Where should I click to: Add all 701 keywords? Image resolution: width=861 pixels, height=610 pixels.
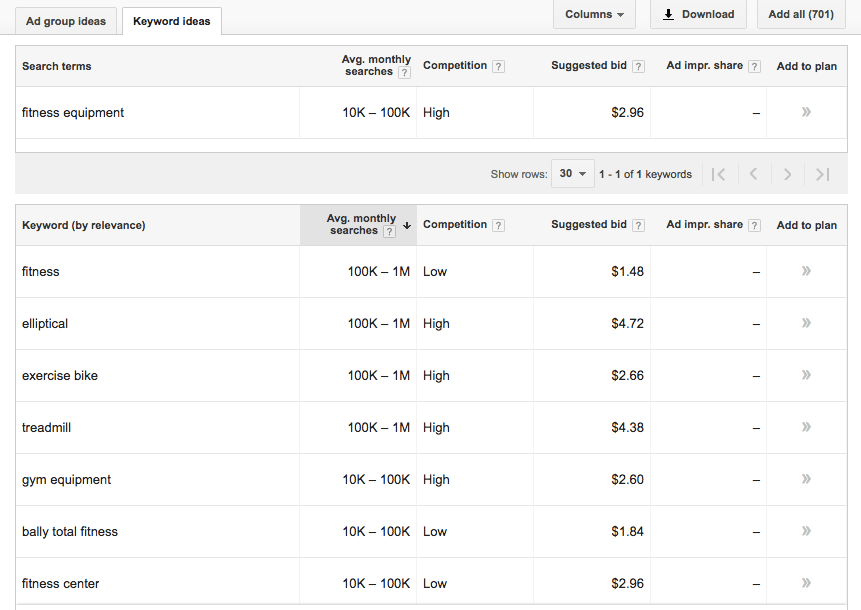800,14
